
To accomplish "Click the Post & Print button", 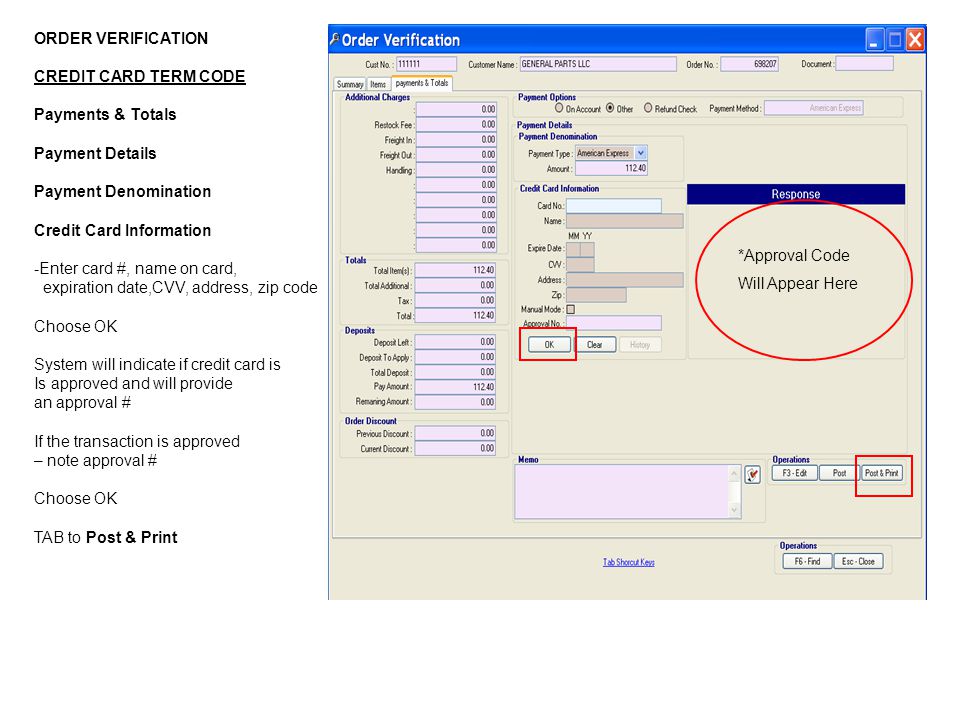I will (882, 473).
